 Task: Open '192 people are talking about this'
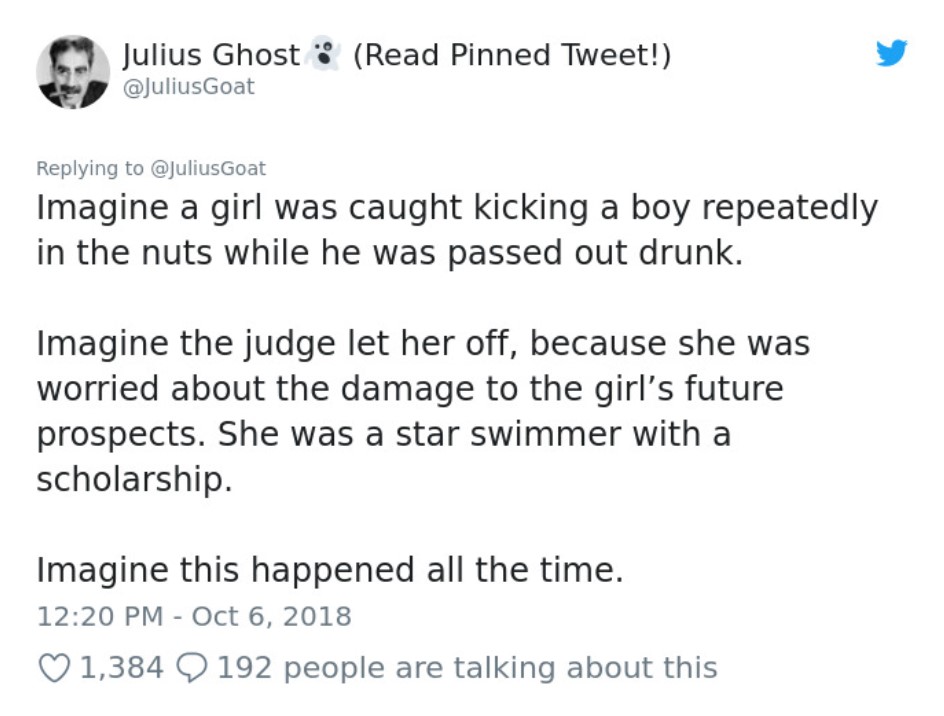(467, 668)
